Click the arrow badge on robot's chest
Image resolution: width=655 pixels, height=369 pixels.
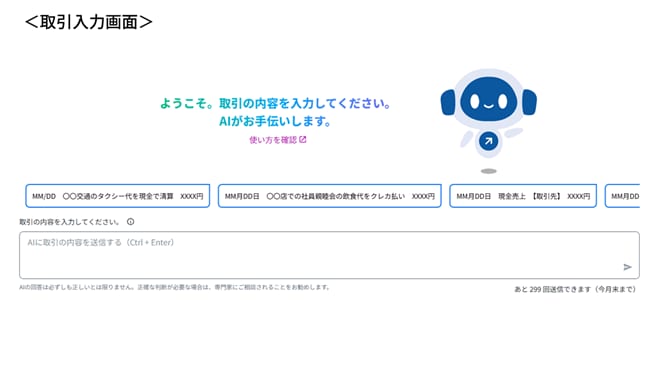click(488, 141)
